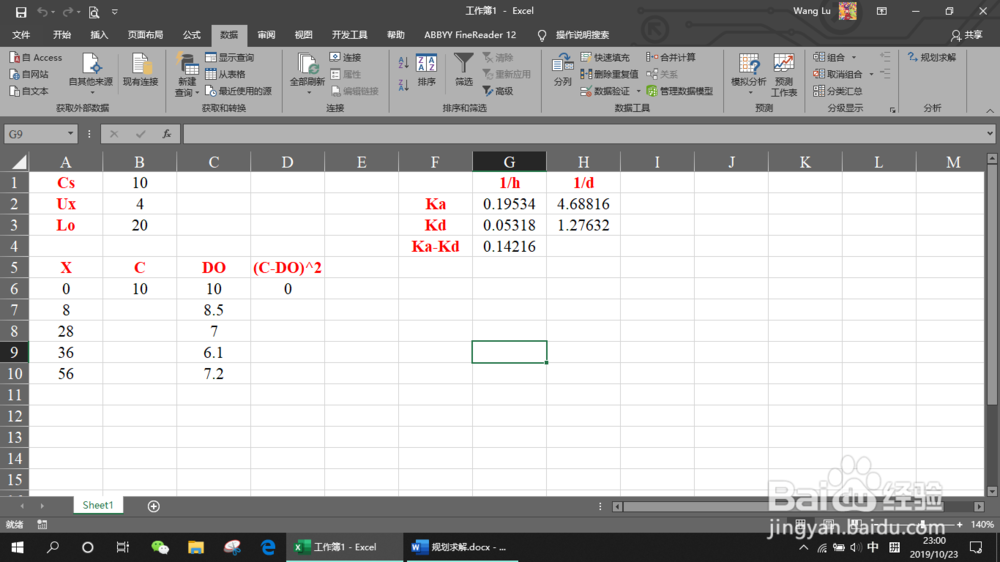Click From Table (从表格)
This screenshot has height=562, width=1000.
coord(226,74)
